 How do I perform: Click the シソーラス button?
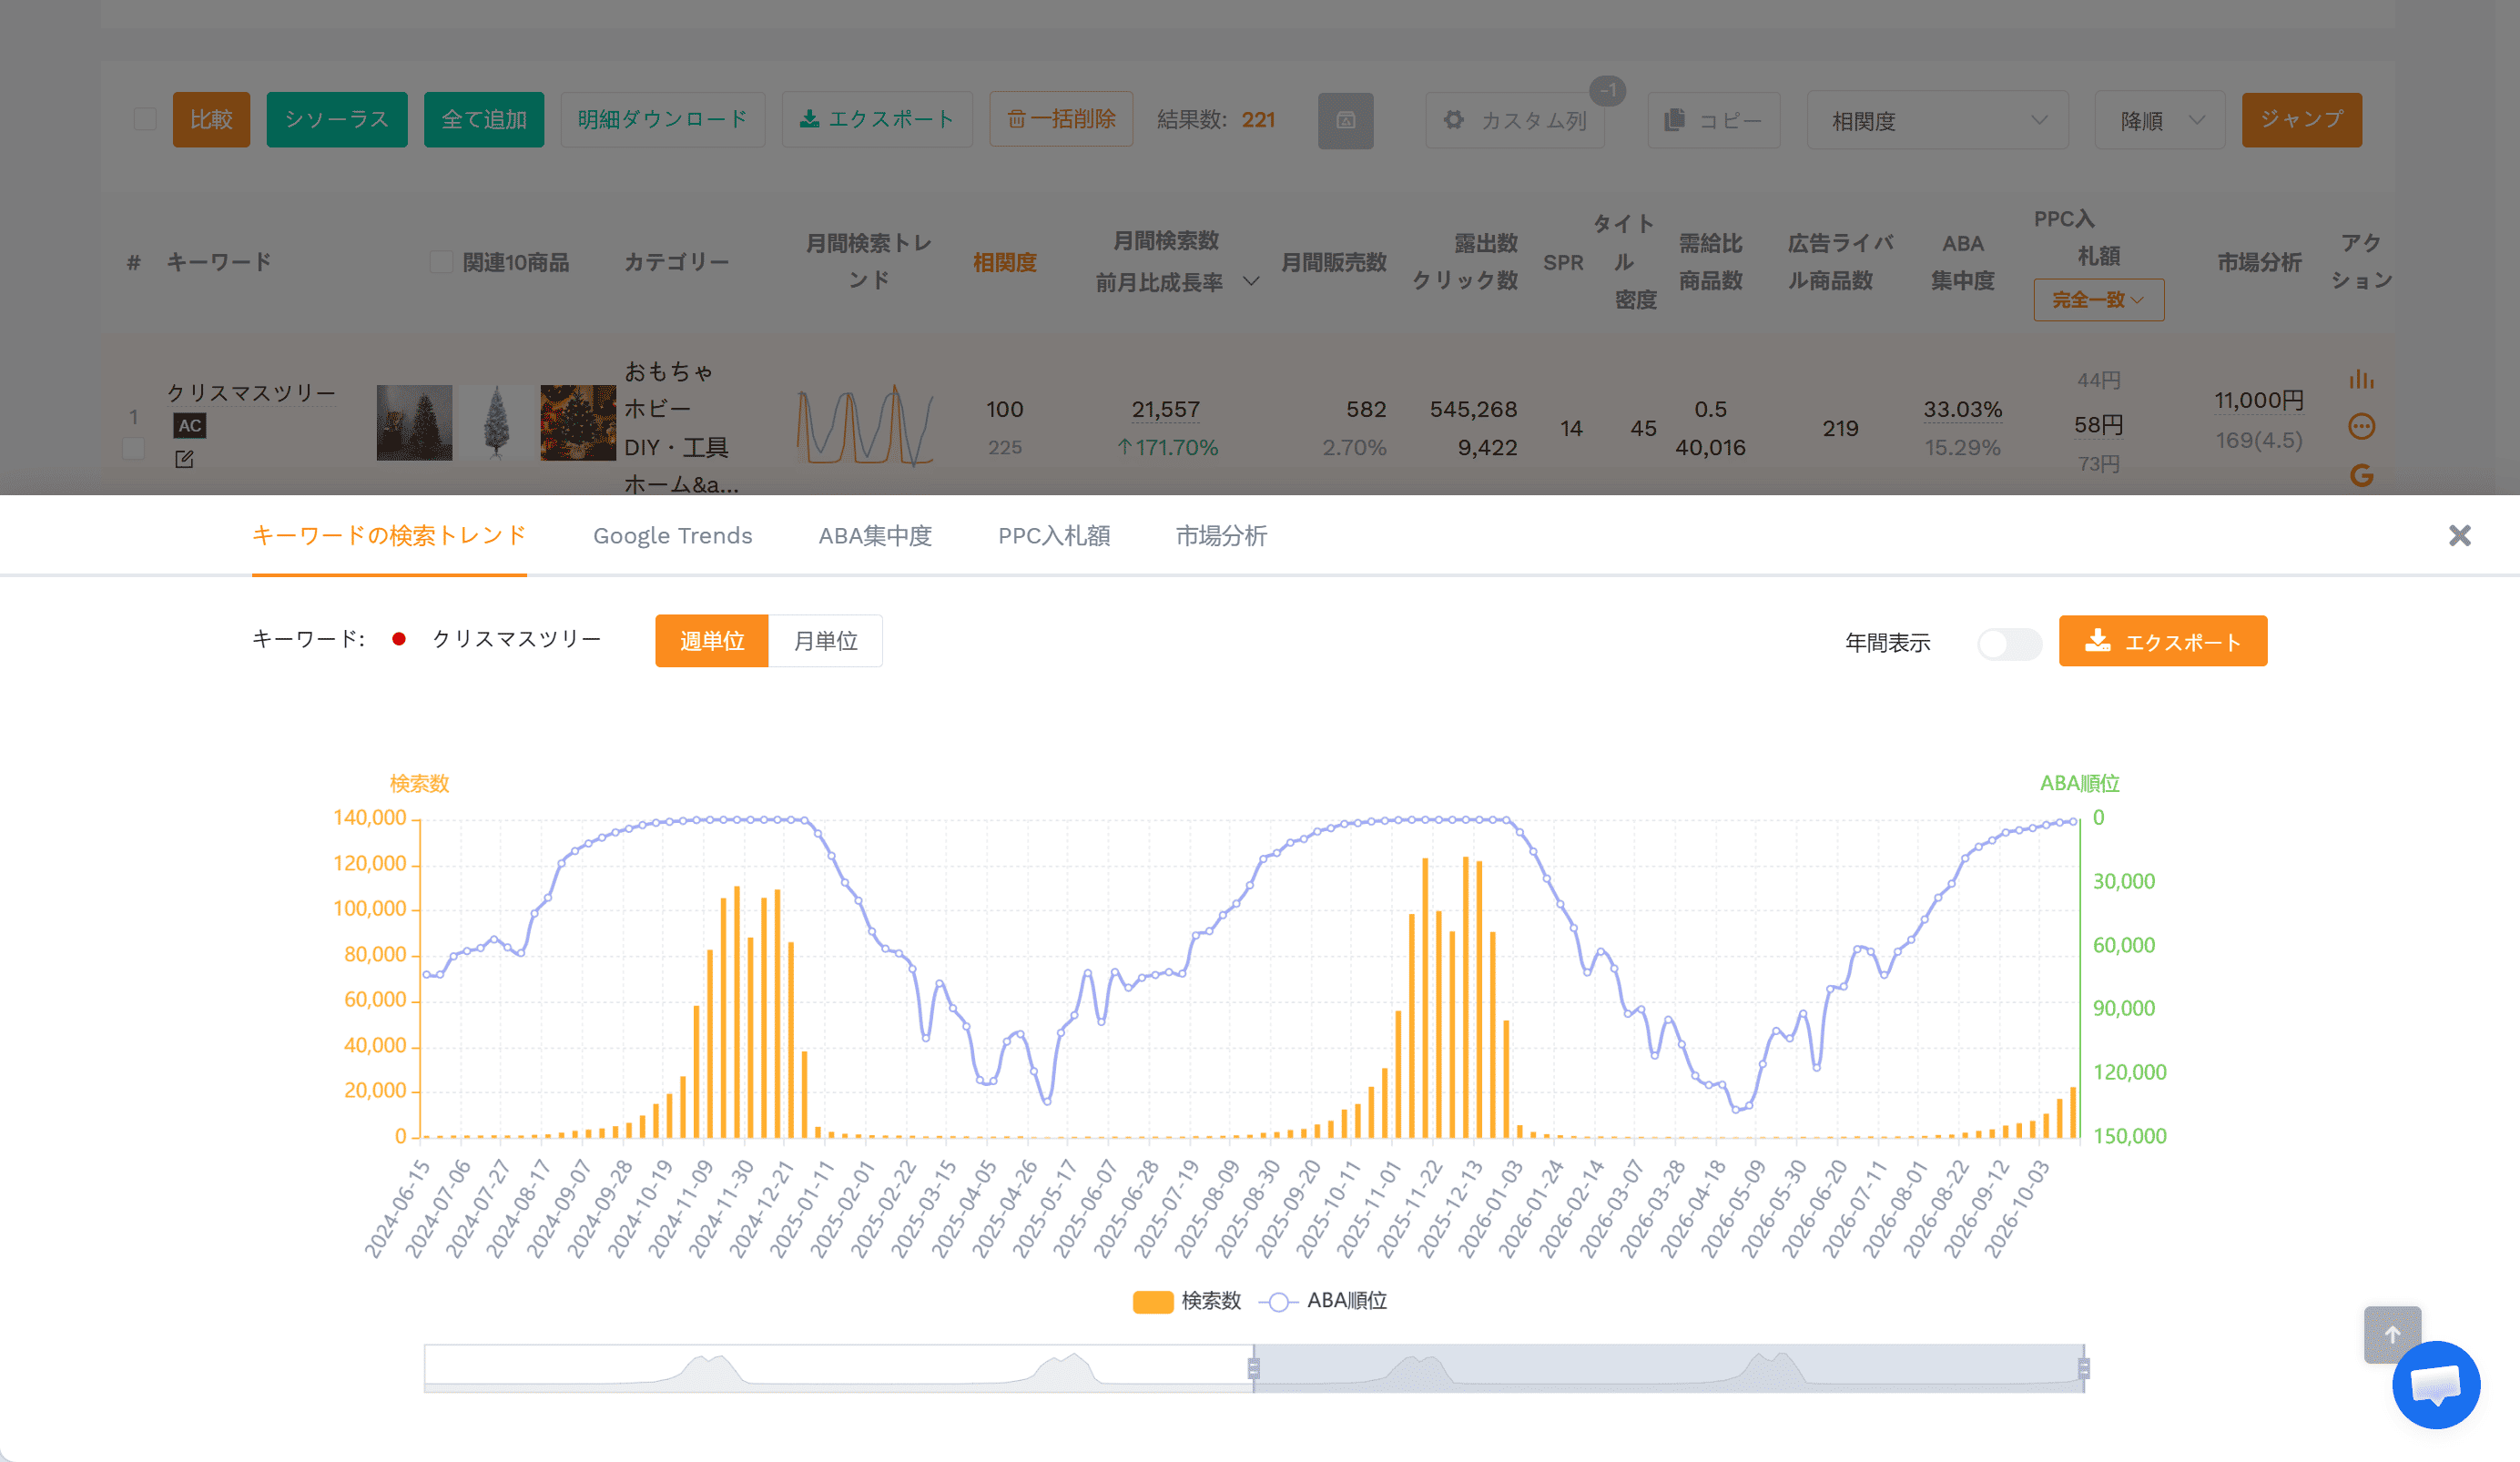coord(336,120)
